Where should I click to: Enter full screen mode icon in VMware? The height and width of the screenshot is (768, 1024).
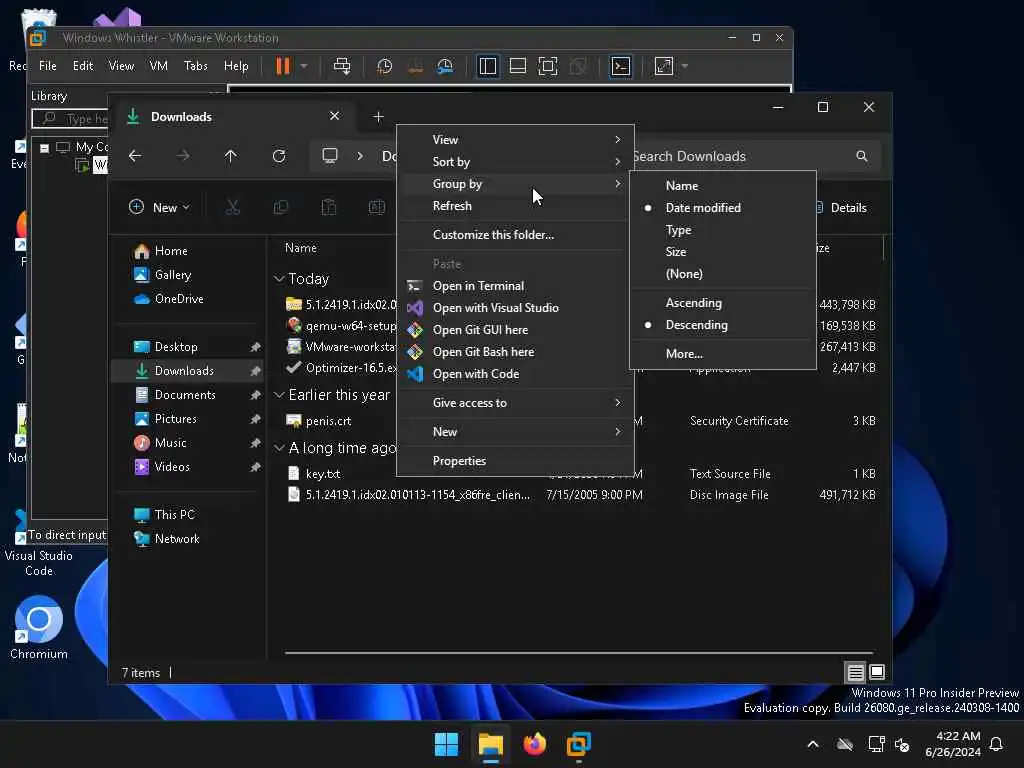coord(548,66)
